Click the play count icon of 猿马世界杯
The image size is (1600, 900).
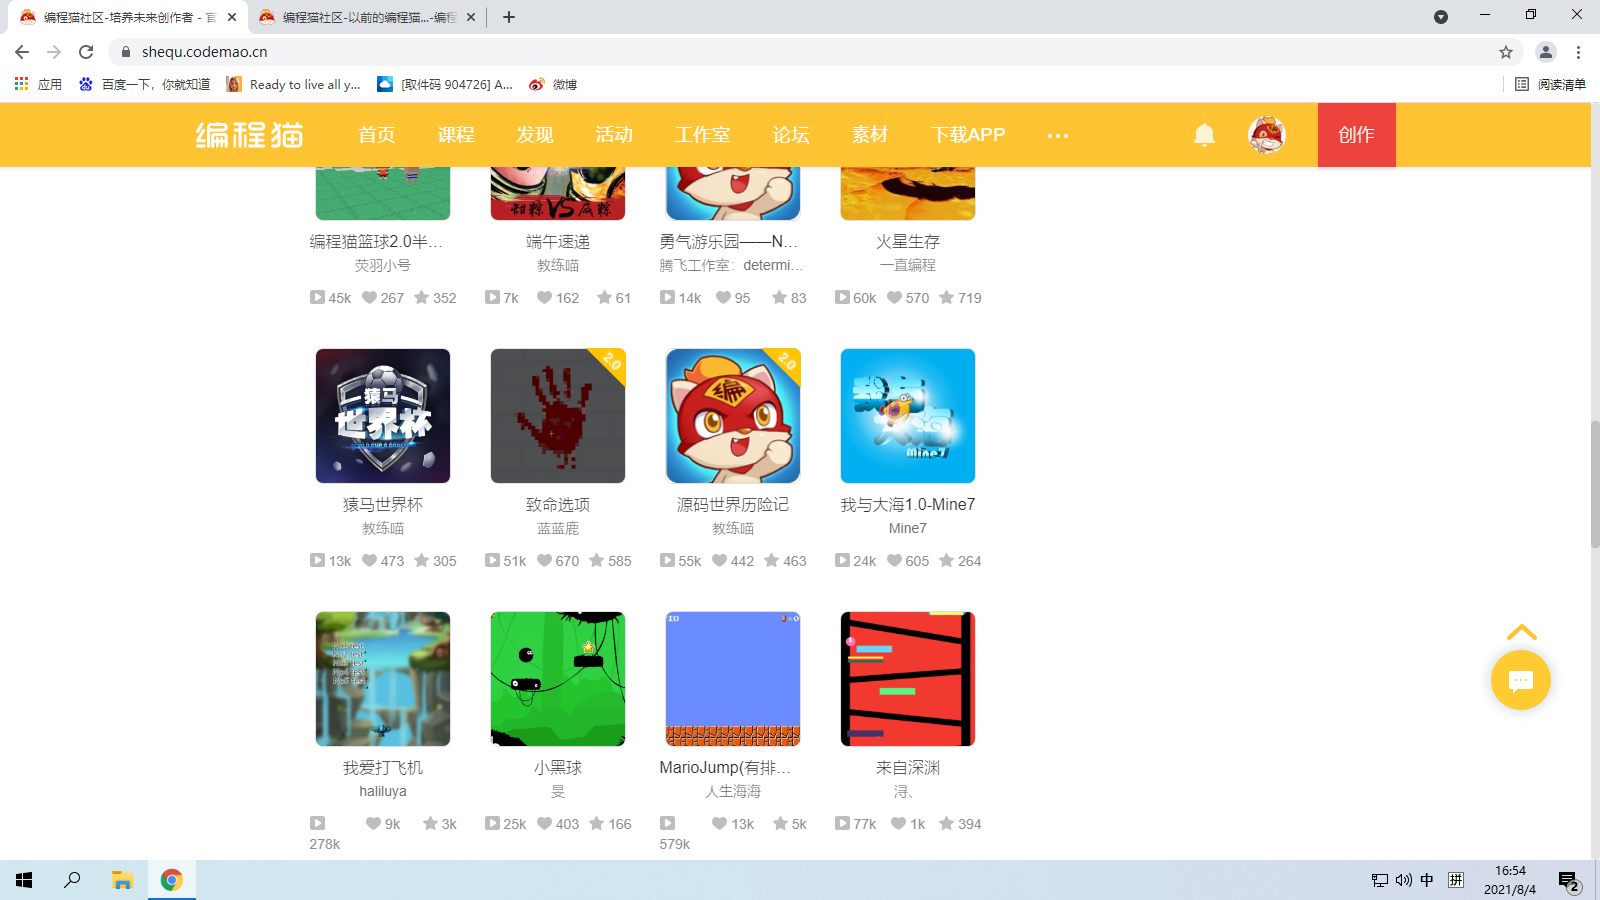click(x=317, y=560)
